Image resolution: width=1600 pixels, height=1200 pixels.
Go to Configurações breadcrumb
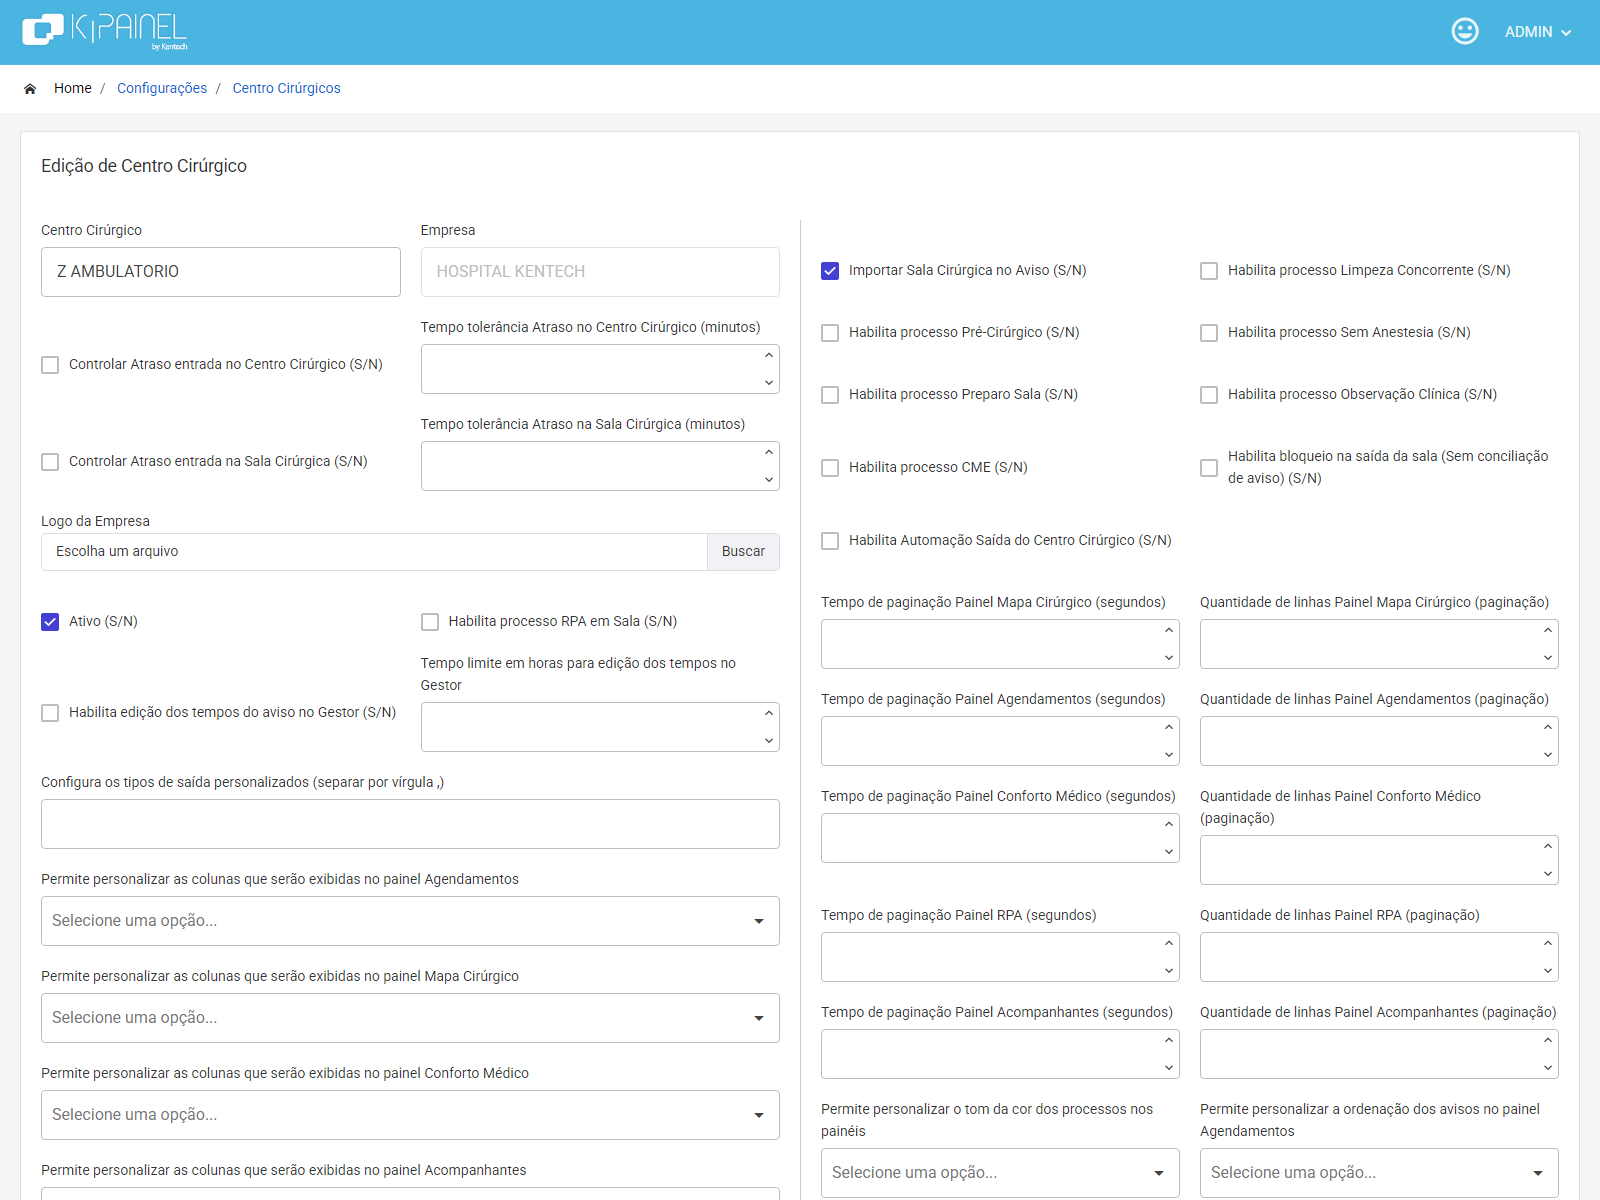tap(162, 88)
